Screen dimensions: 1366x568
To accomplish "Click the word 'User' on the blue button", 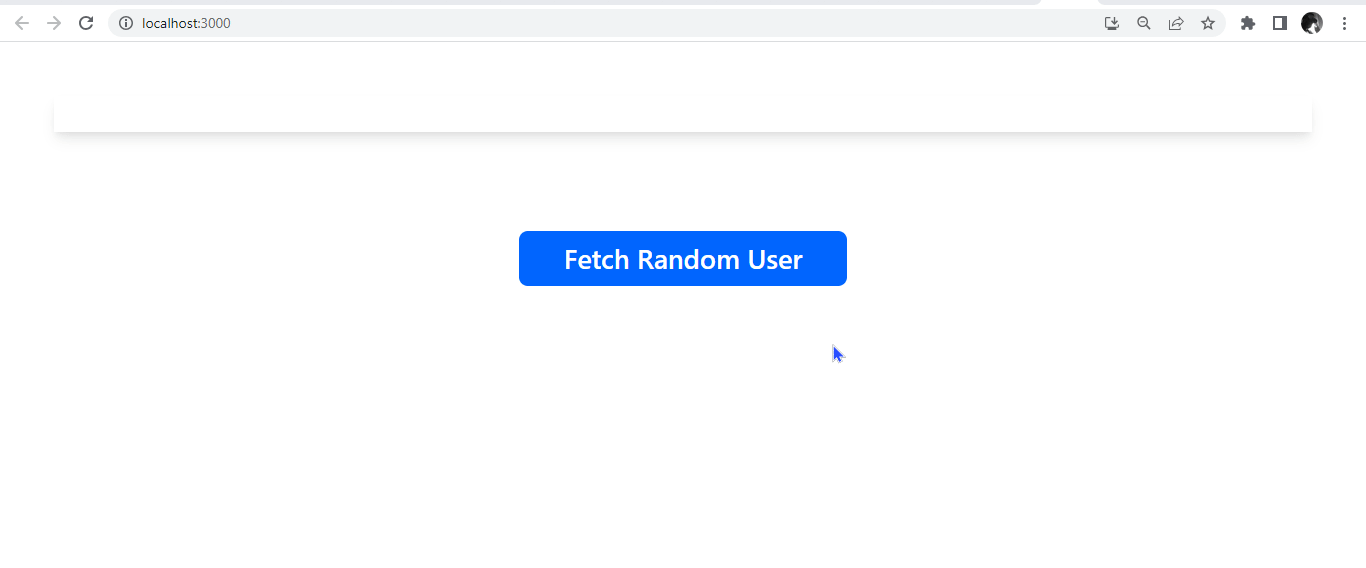I will point(775,259).
